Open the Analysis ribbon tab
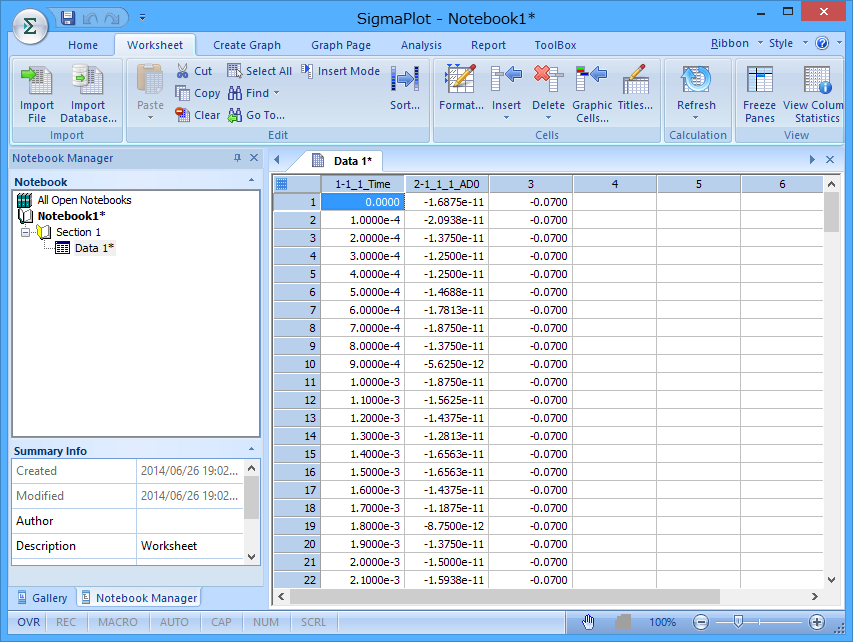Viewport: 853px width, 642px height. [x=421, y=45]
